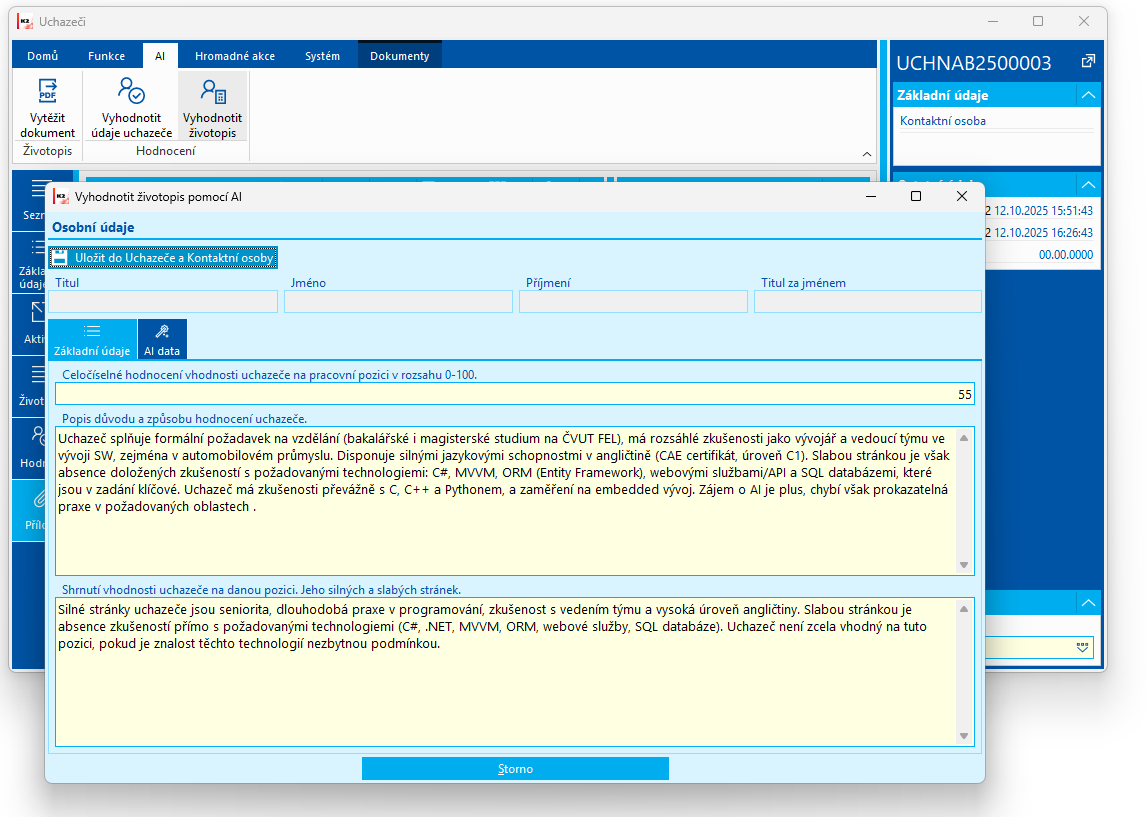Click the Titul input field
This screenshot has width=1147, height=817.
[163, 301]
